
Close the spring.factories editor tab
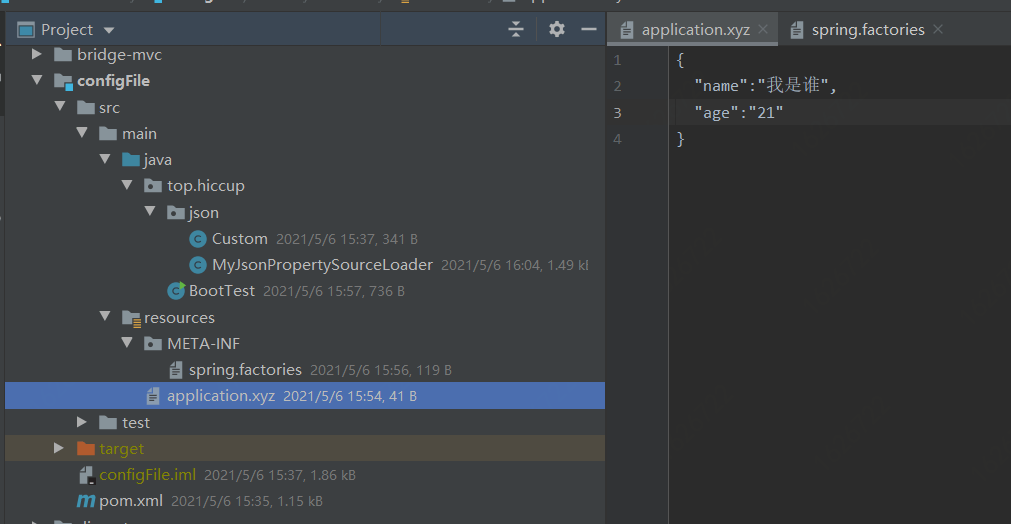tap(938, 29)
